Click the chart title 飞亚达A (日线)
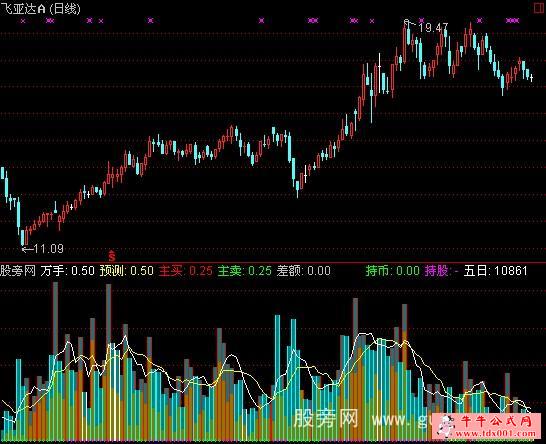The image size is (546, 444). pos(41,8)
